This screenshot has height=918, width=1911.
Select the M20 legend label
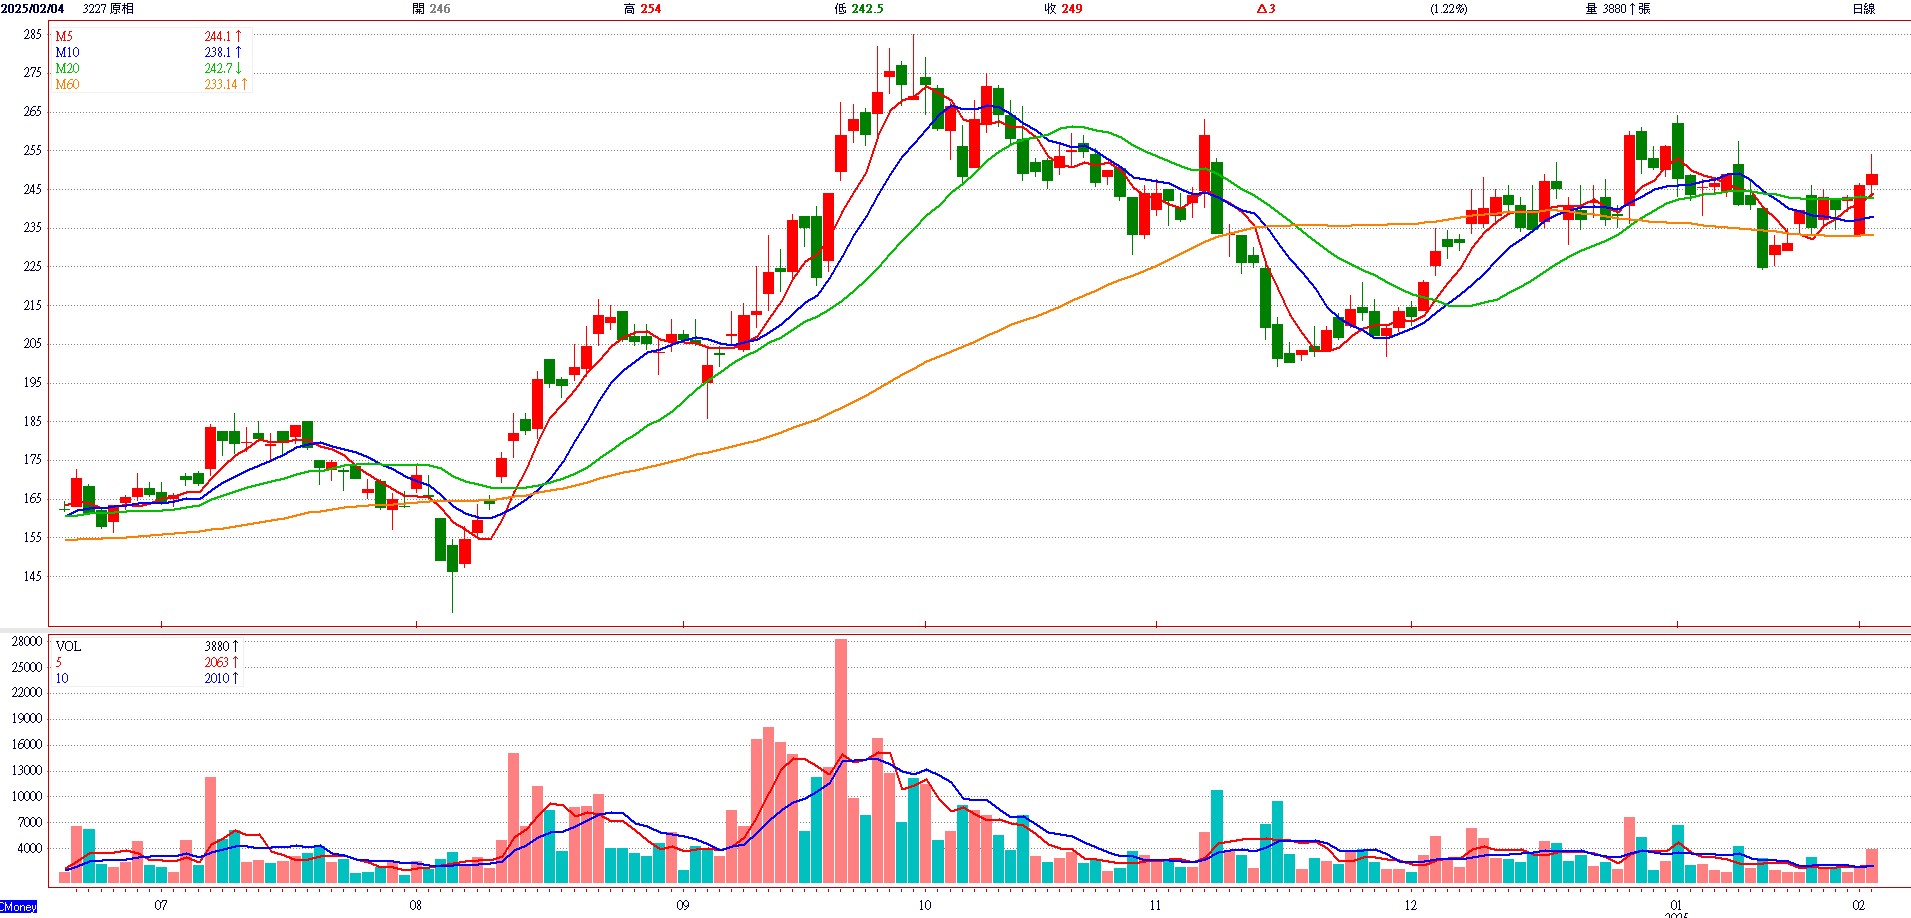pyautogui.click(x=67, y=68)
